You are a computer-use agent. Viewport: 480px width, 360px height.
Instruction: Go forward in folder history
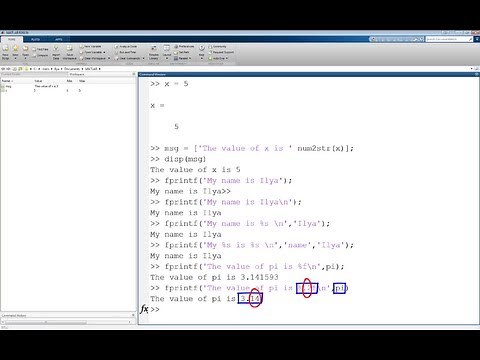click(x=8, y=69)
